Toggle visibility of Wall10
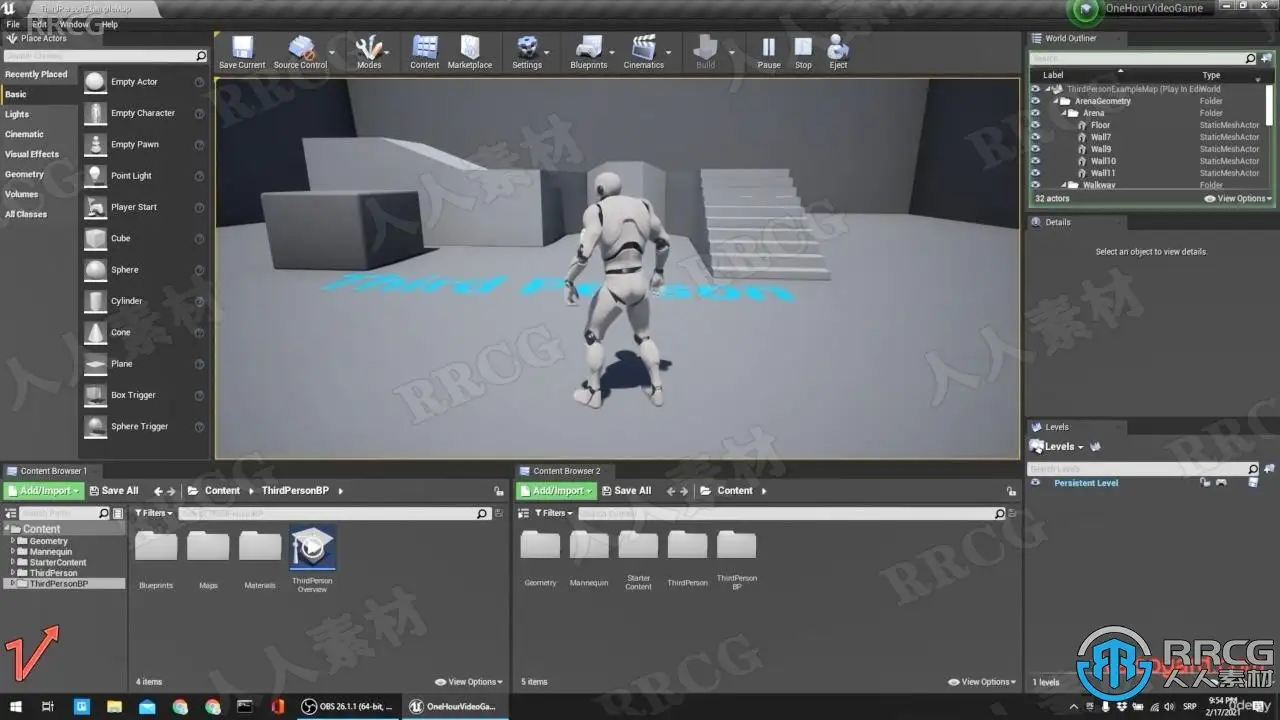Viewport: 1280px width, 720px height. [1036, 161]
